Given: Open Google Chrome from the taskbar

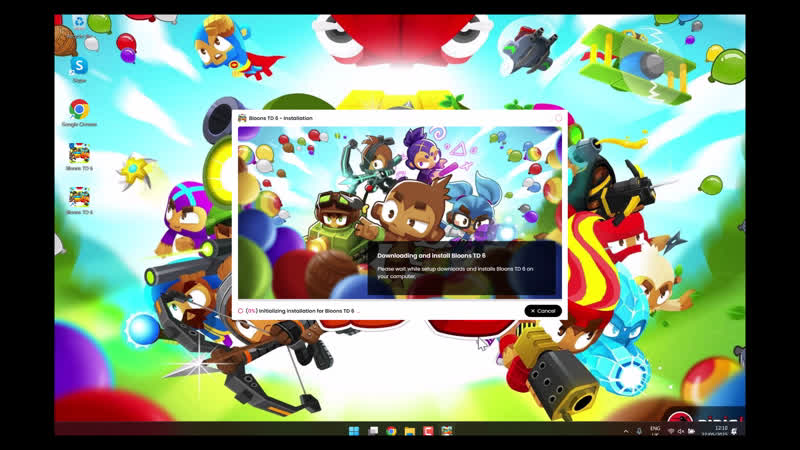Looking at the screenshot, I should (391, 431).
